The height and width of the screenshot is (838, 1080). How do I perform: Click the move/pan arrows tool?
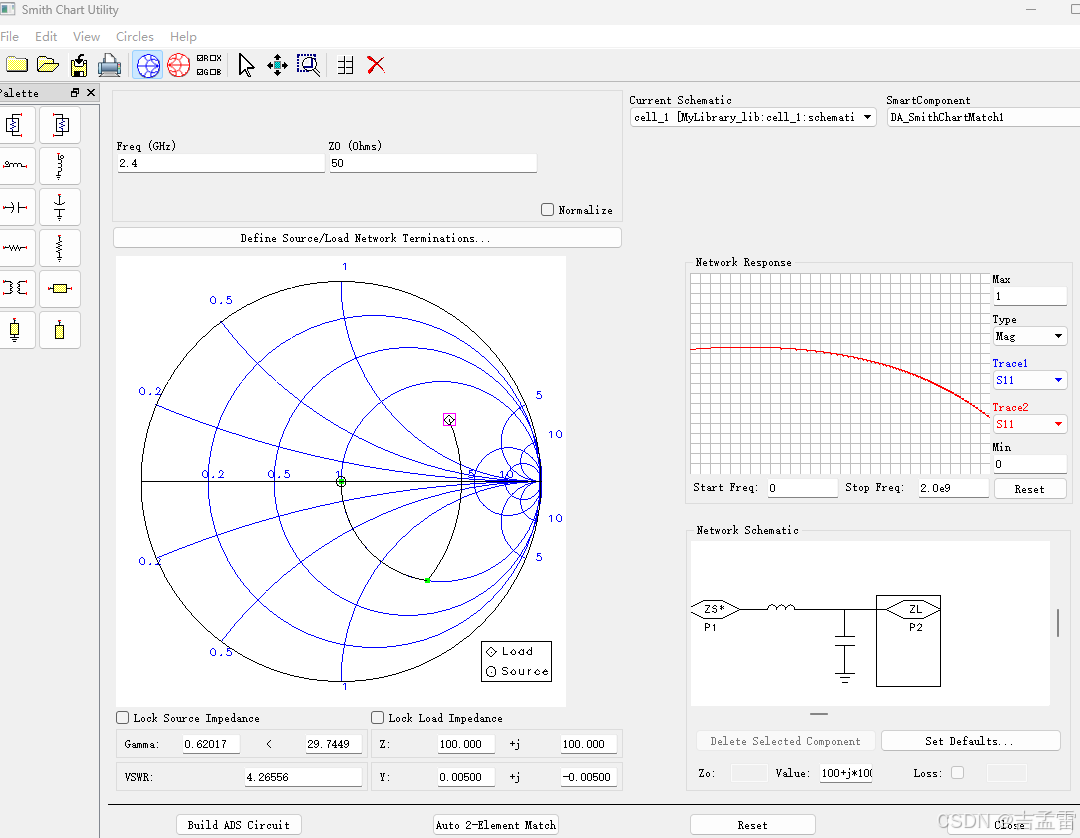(277, 65)
